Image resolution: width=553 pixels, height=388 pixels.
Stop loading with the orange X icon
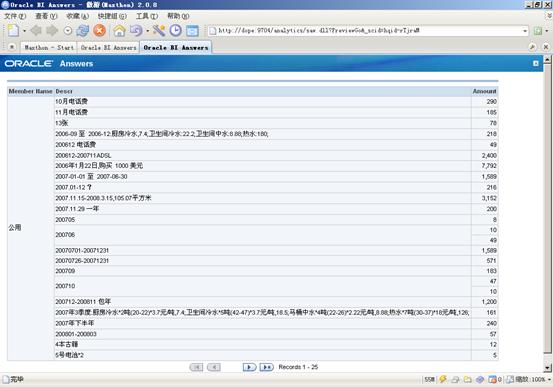(99, 31)
